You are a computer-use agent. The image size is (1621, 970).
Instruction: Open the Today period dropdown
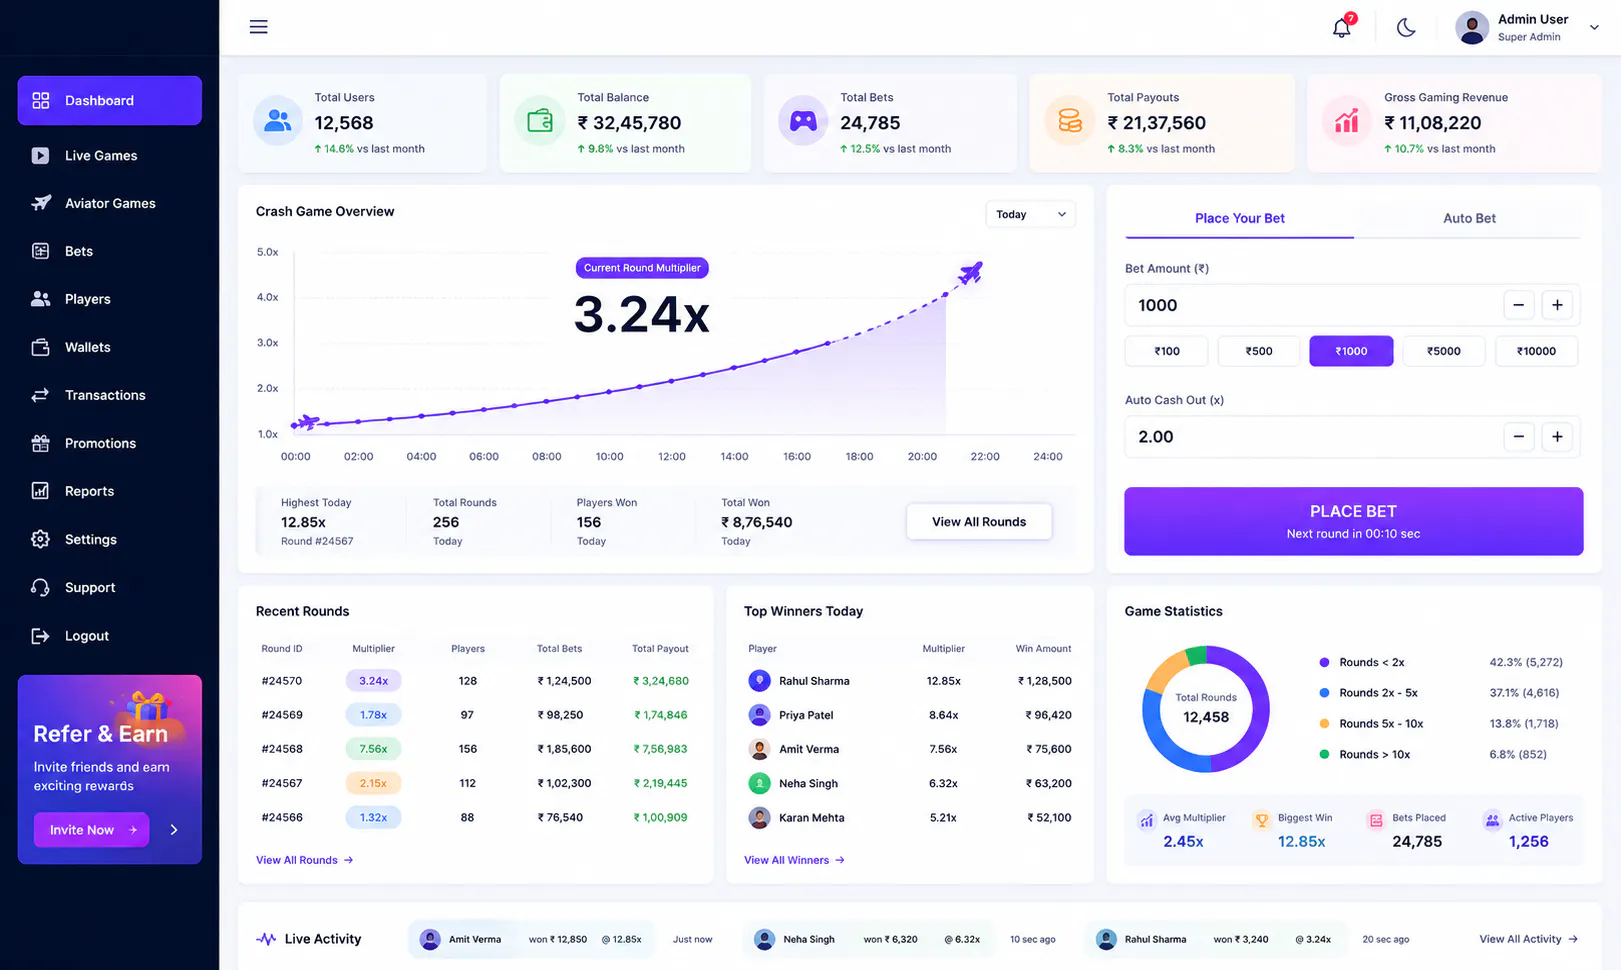[x=1030, y=214]
